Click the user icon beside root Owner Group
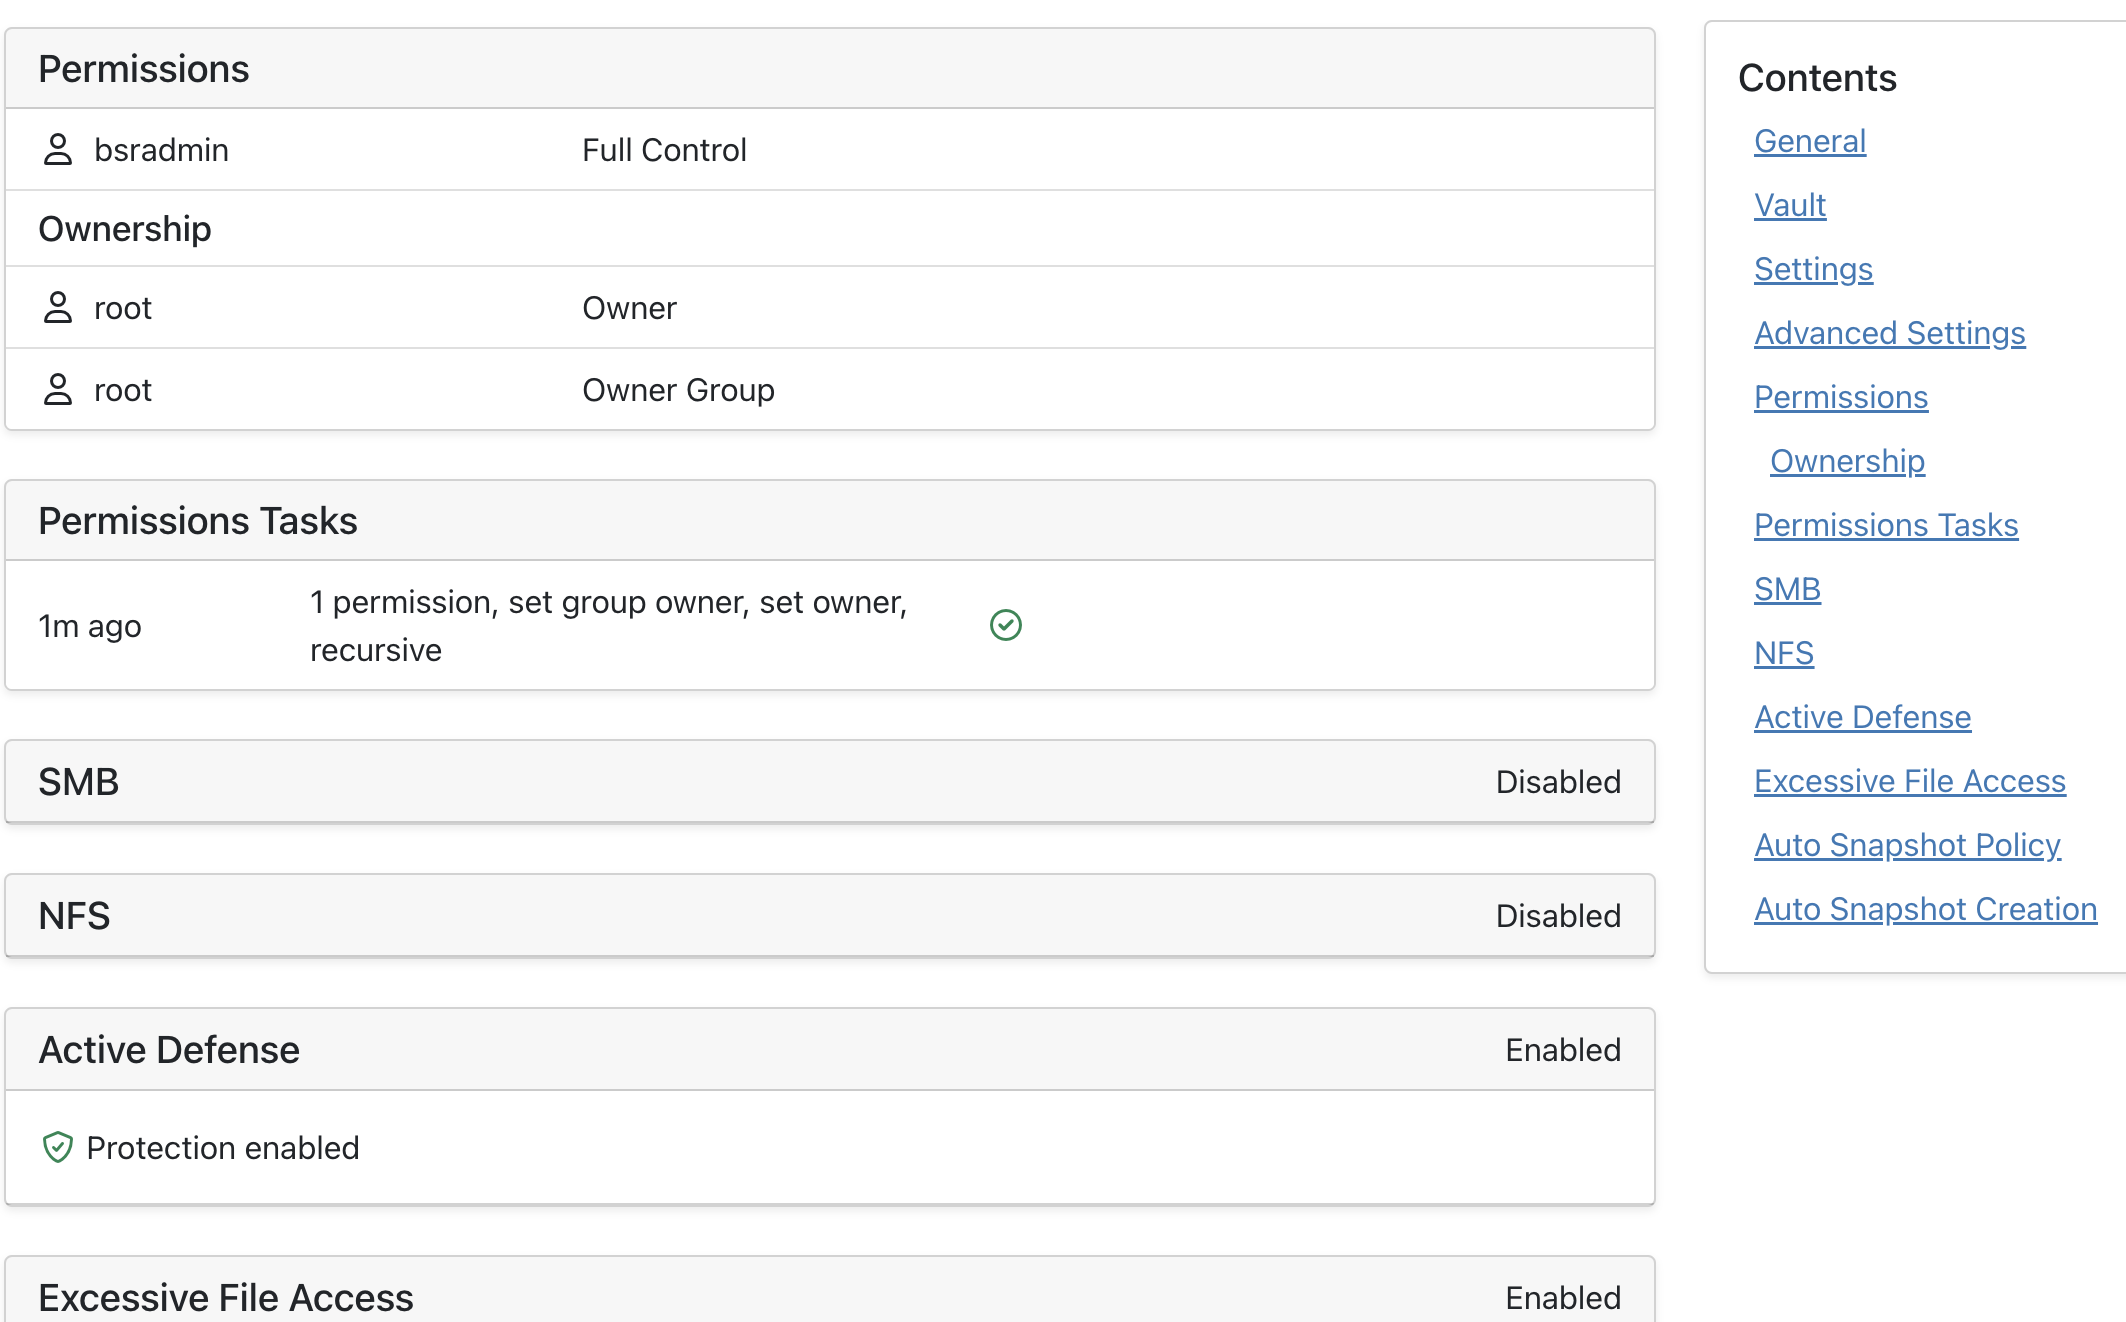This screenshot has height=1322, width=2126. pyautogui.click(x=58, y=390)
